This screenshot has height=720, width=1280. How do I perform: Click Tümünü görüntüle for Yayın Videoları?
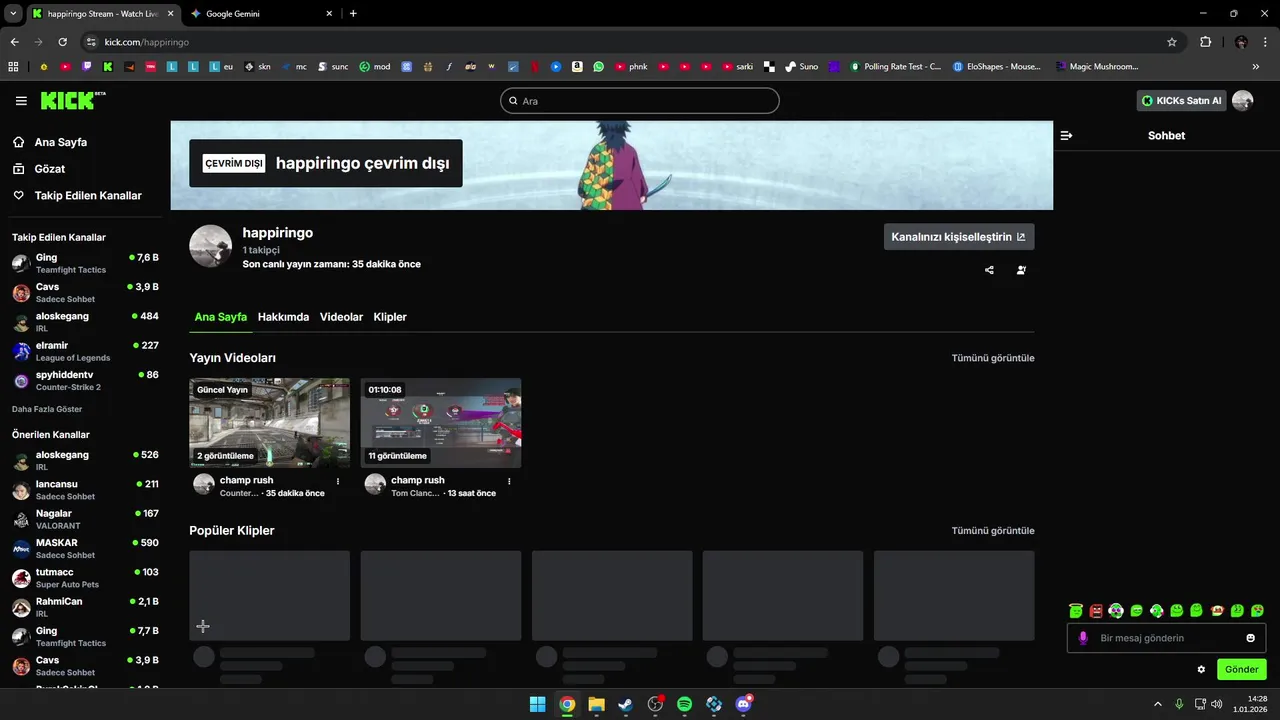click(x=993, y=358)
